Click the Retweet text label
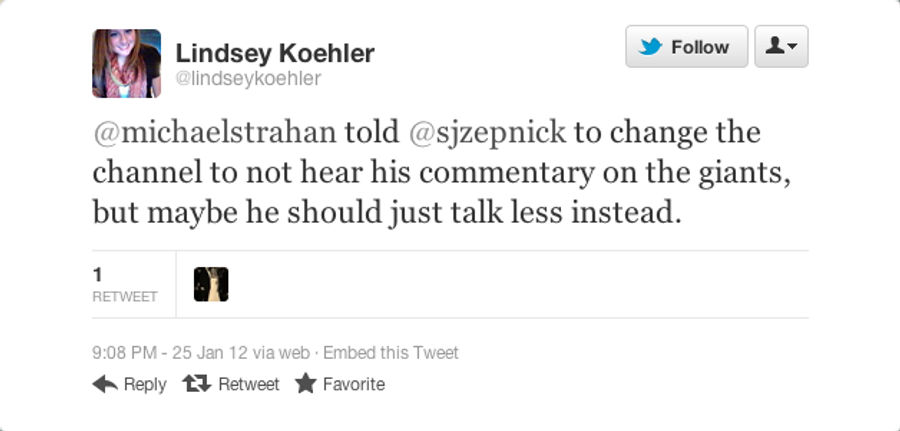Image resolution: width=900 pixels, height=431 pixels. point(249,384)
